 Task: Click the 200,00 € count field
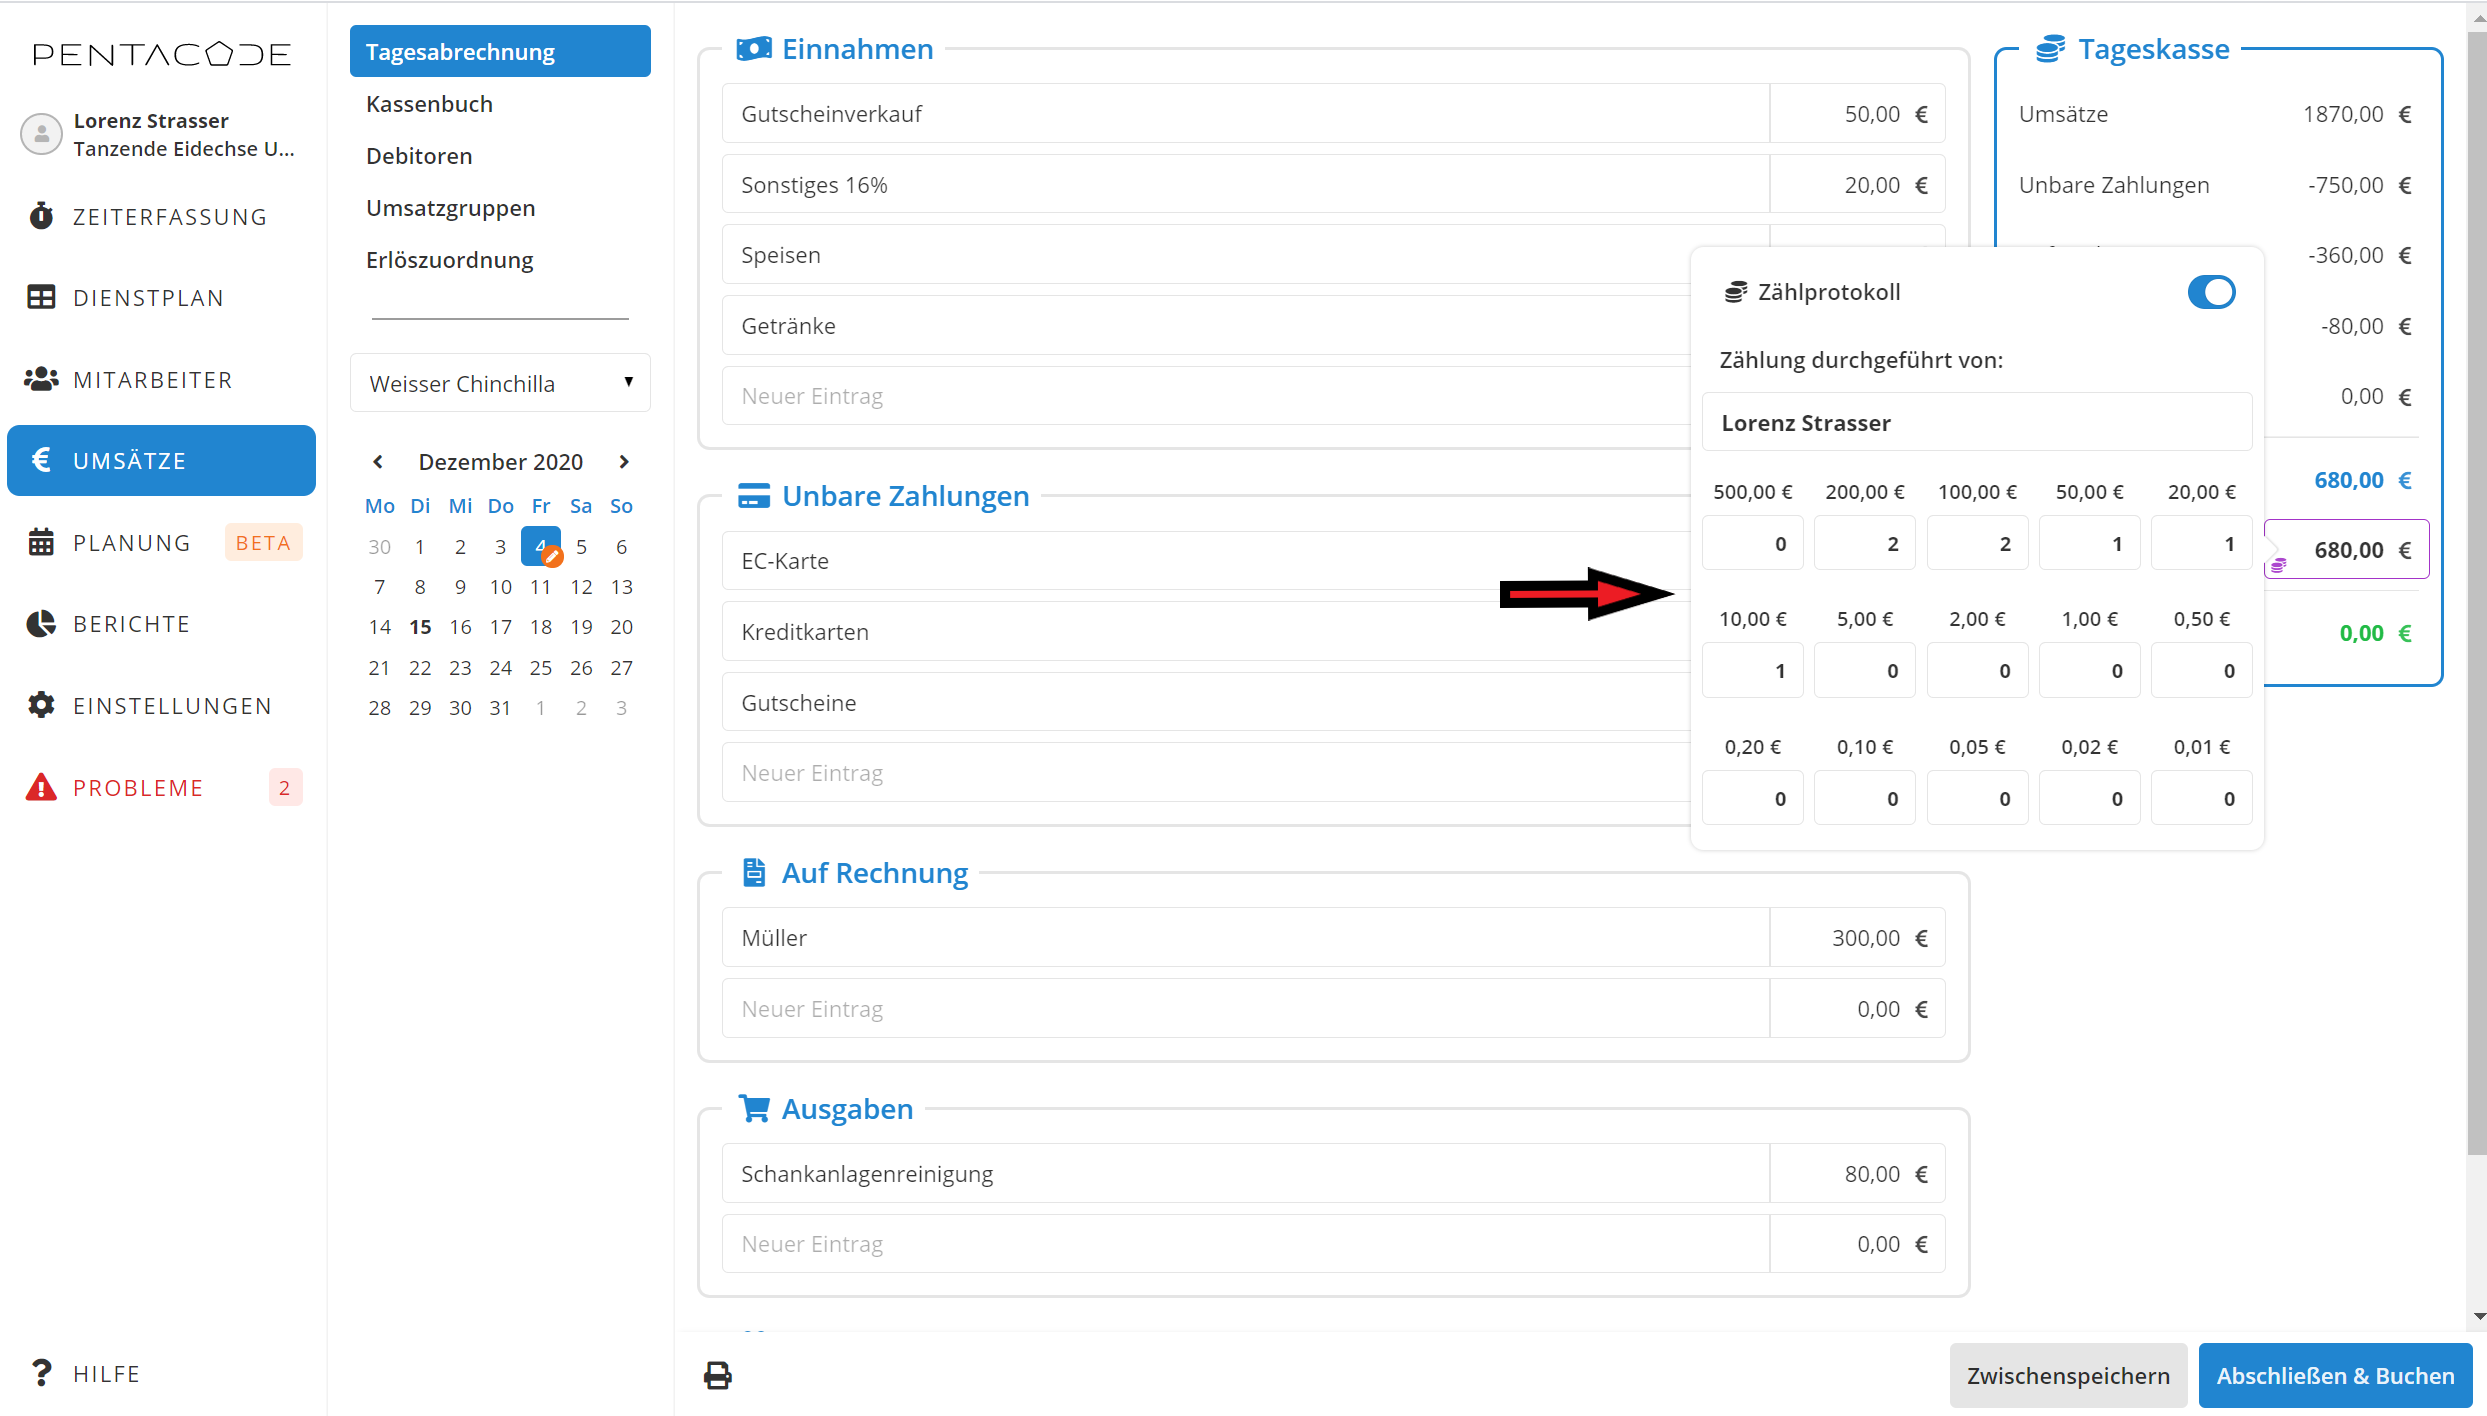click(x=1864, y=544)
